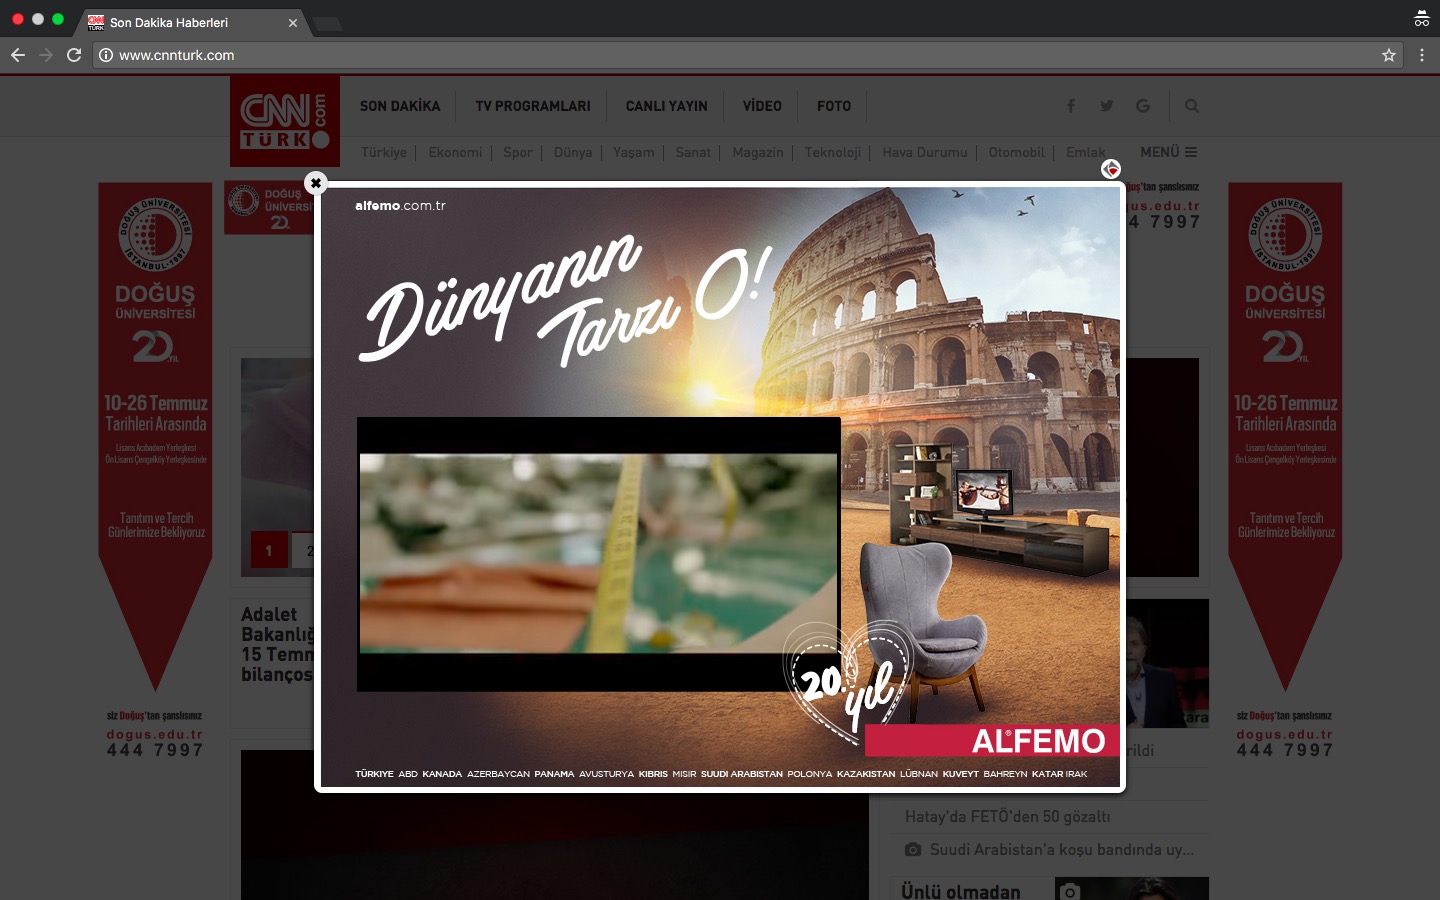The height and width of the screenshot is (900, 1440).
Task: Reload the page
Action: click(x=74, y=55)
